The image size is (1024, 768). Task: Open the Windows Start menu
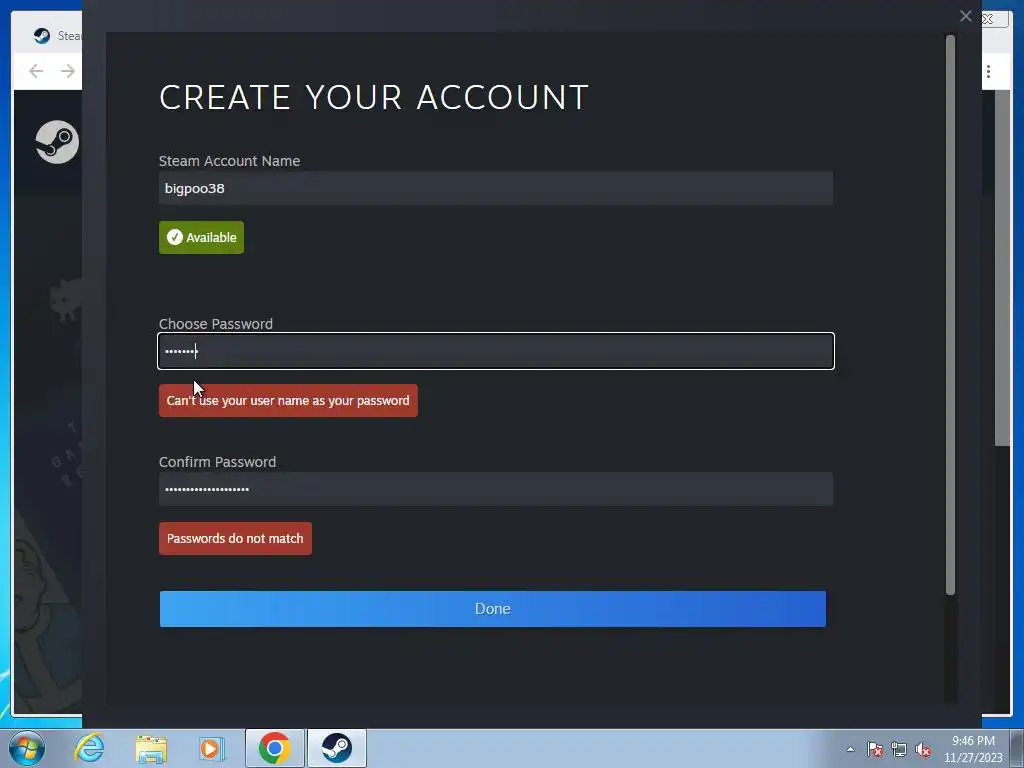pos(27,748)
